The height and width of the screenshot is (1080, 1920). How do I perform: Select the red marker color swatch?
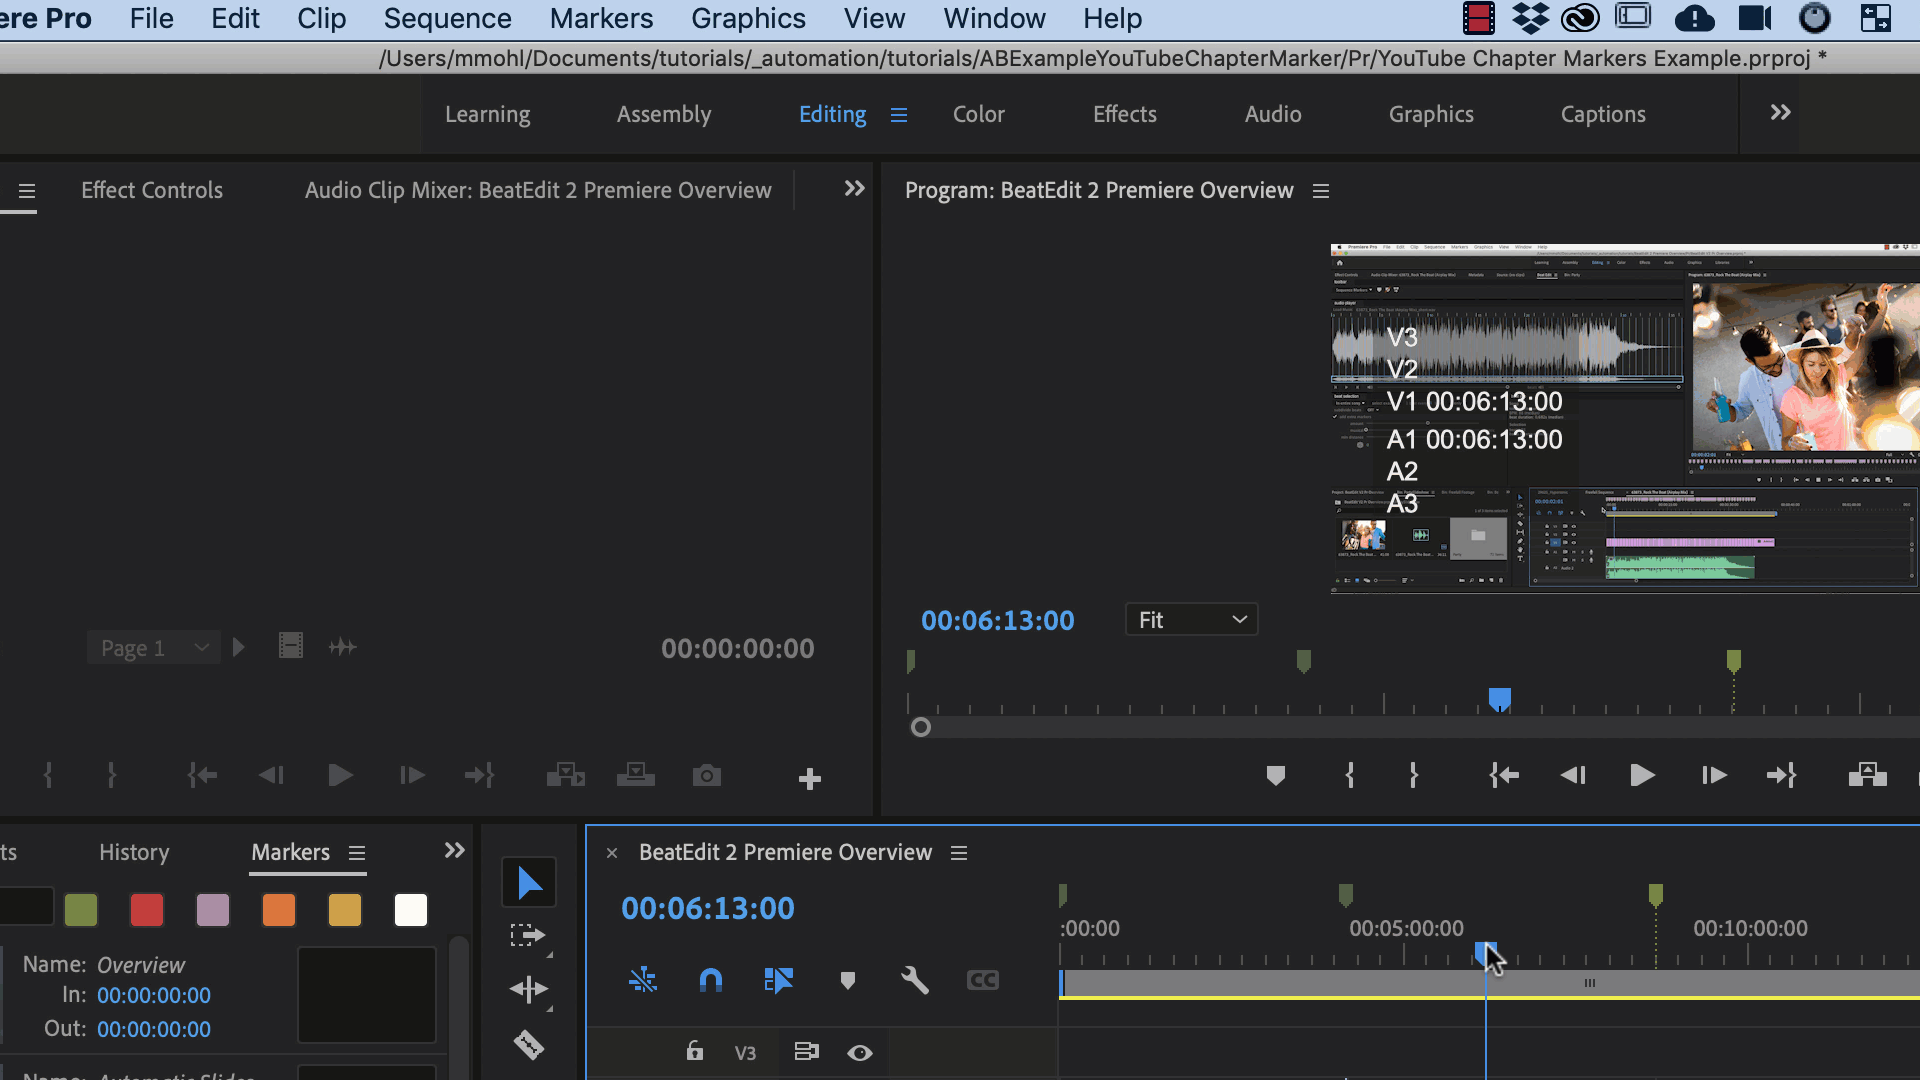tap(147, 910)
